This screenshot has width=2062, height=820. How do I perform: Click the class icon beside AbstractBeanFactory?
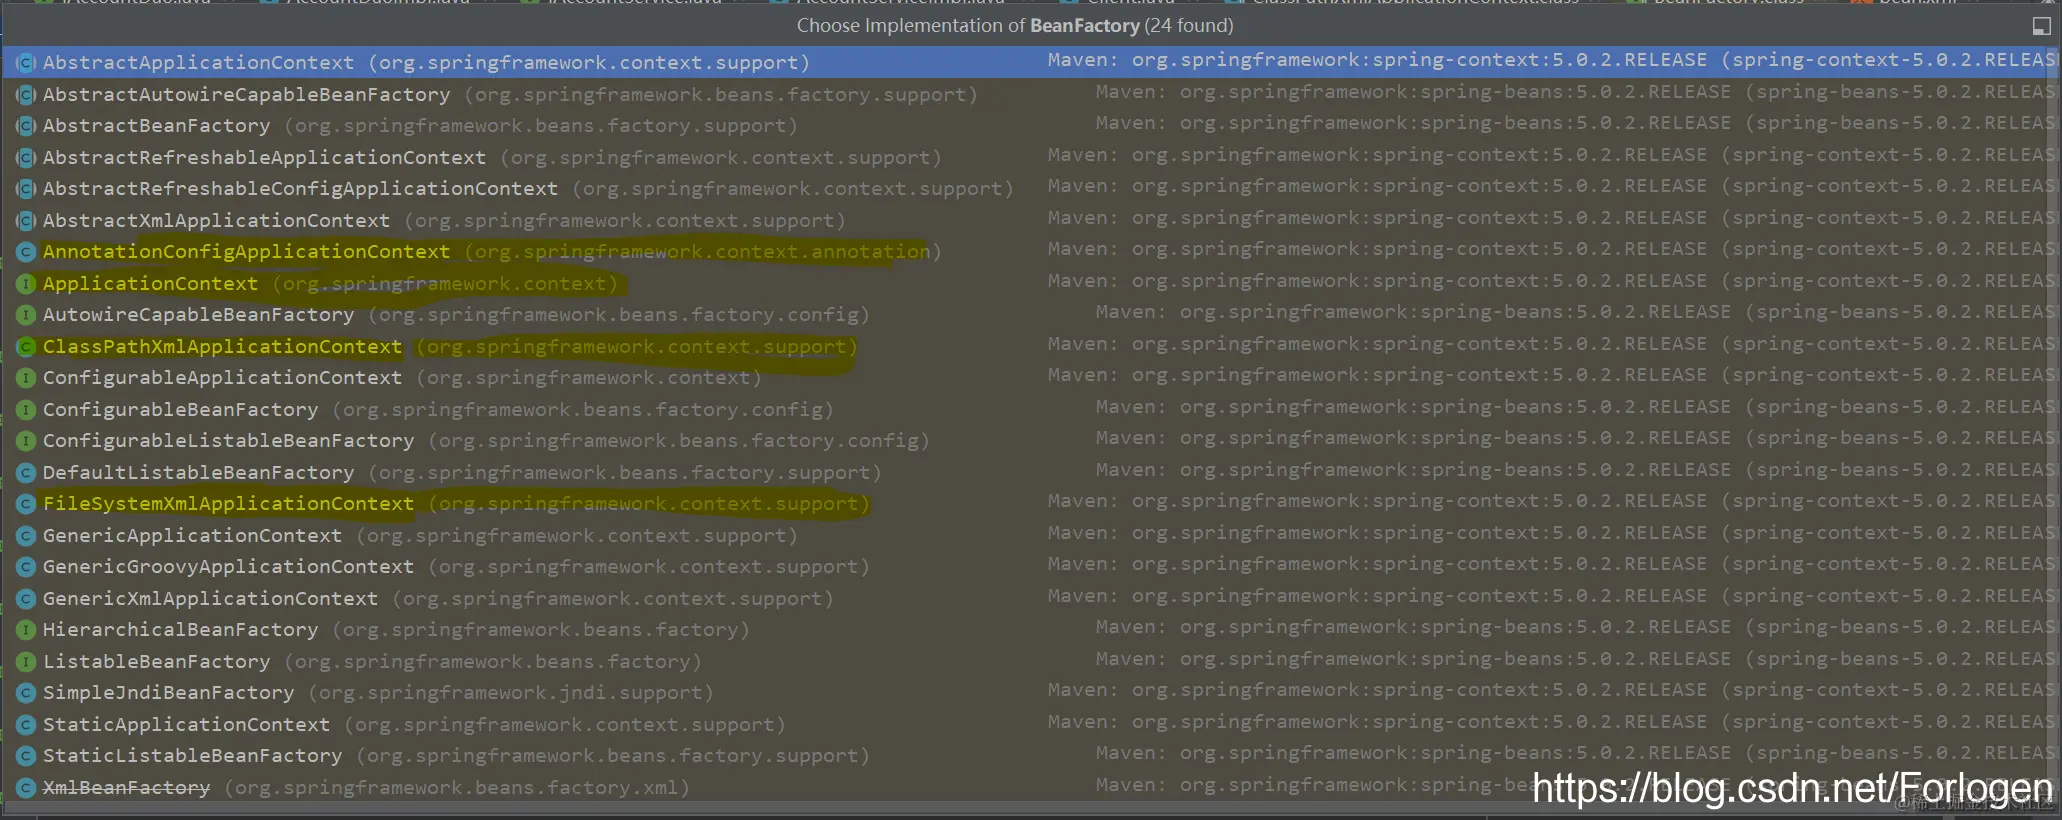26,126
